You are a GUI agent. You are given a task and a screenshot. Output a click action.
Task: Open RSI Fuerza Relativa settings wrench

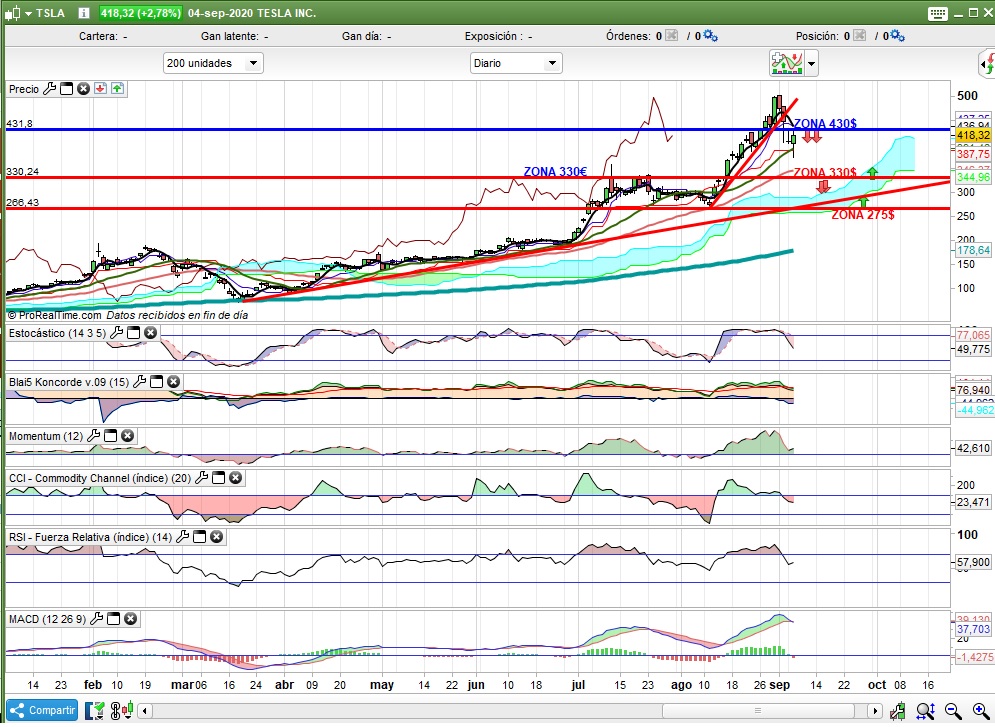[x=183, y=537]
